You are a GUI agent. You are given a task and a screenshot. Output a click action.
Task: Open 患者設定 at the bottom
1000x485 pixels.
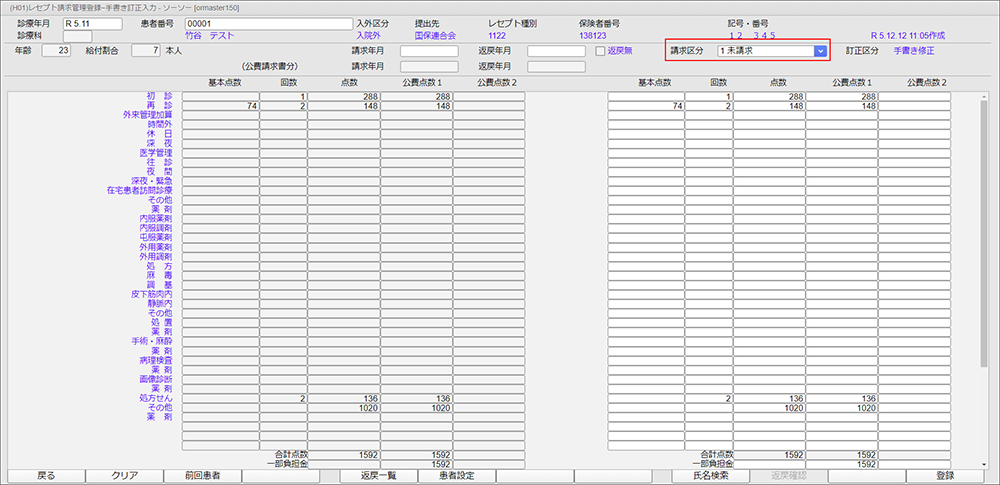pyautogui.click(x=455, y=476)
